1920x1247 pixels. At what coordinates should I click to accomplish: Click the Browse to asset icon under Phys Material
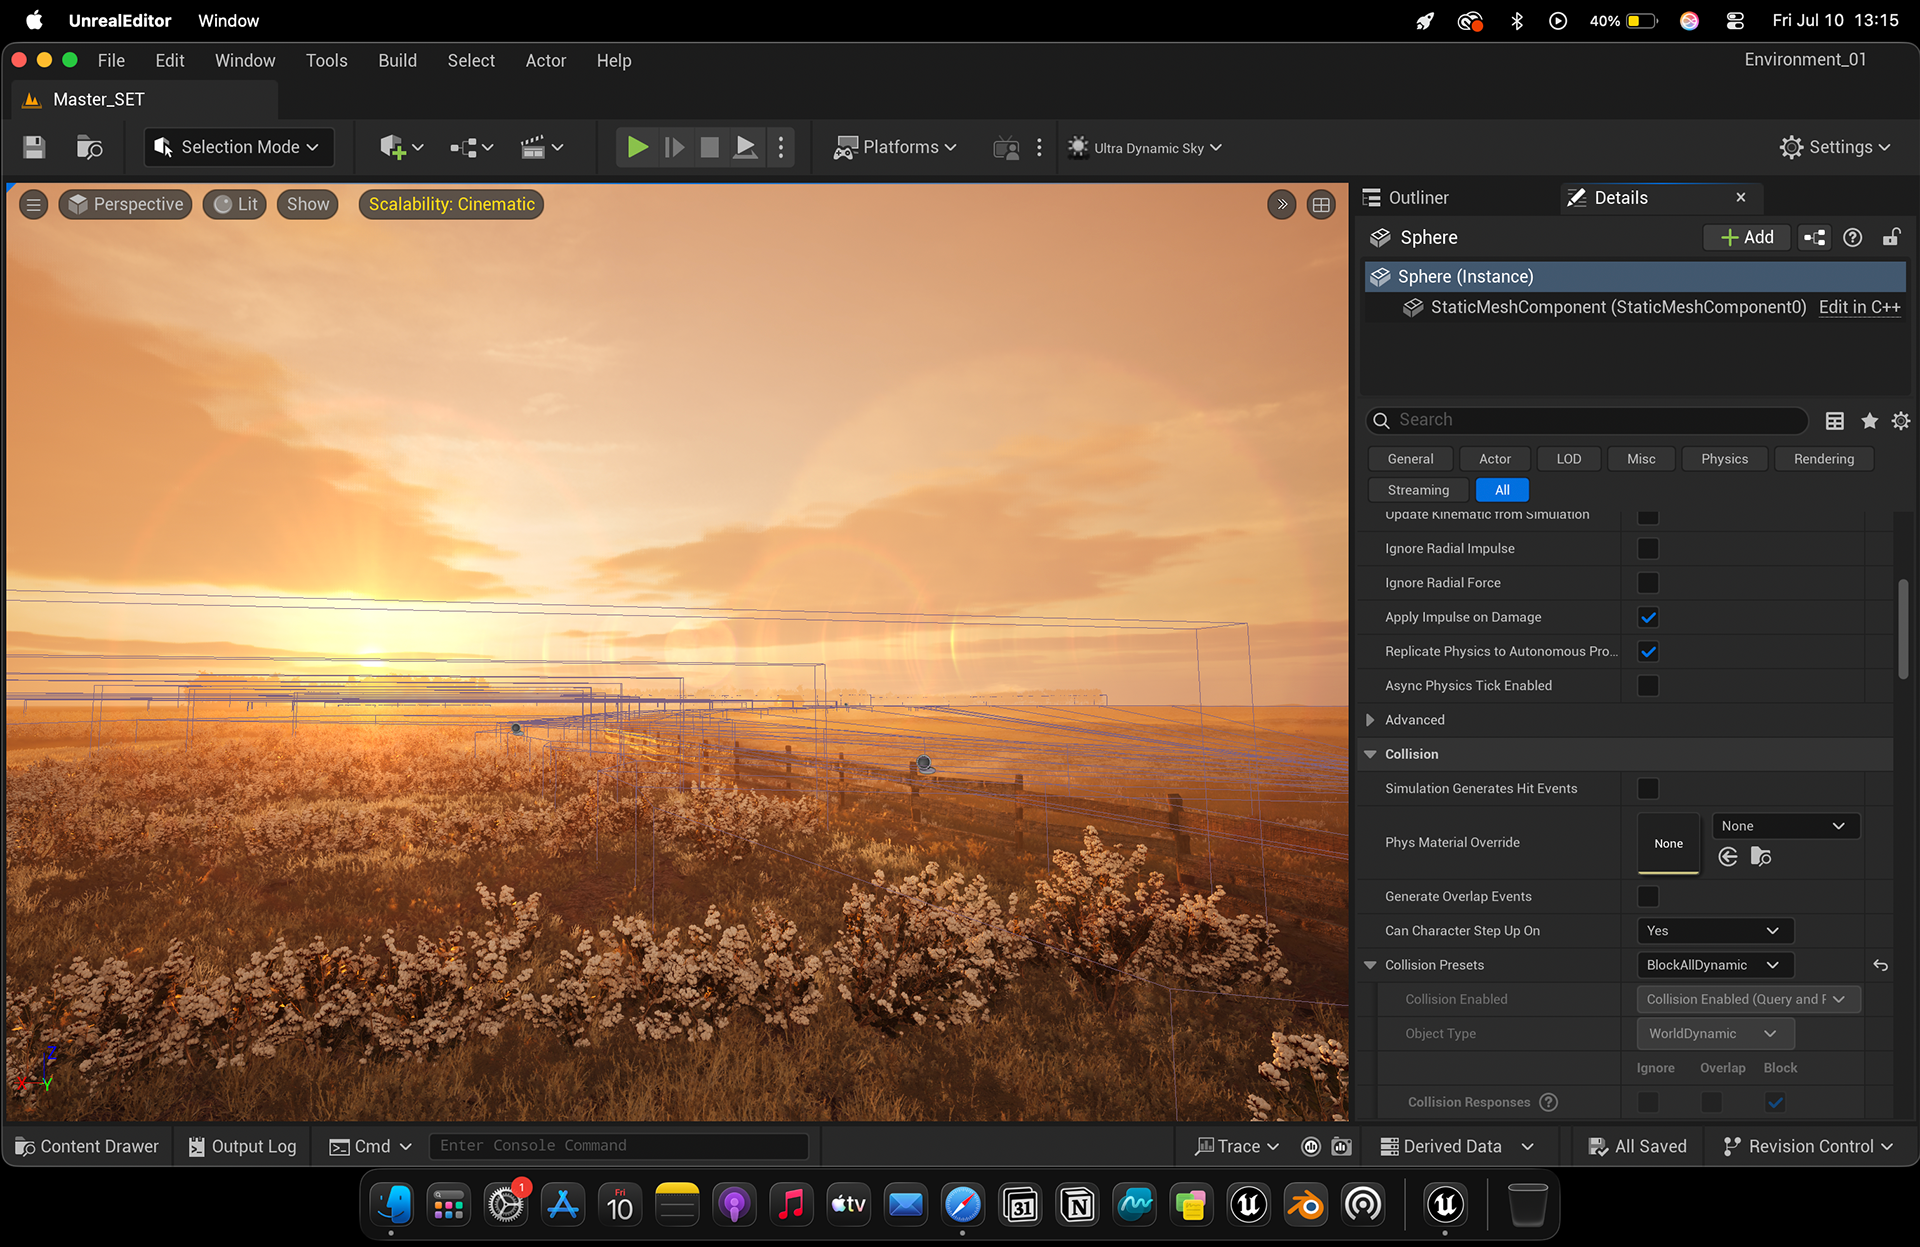[x=1761, y=857]
